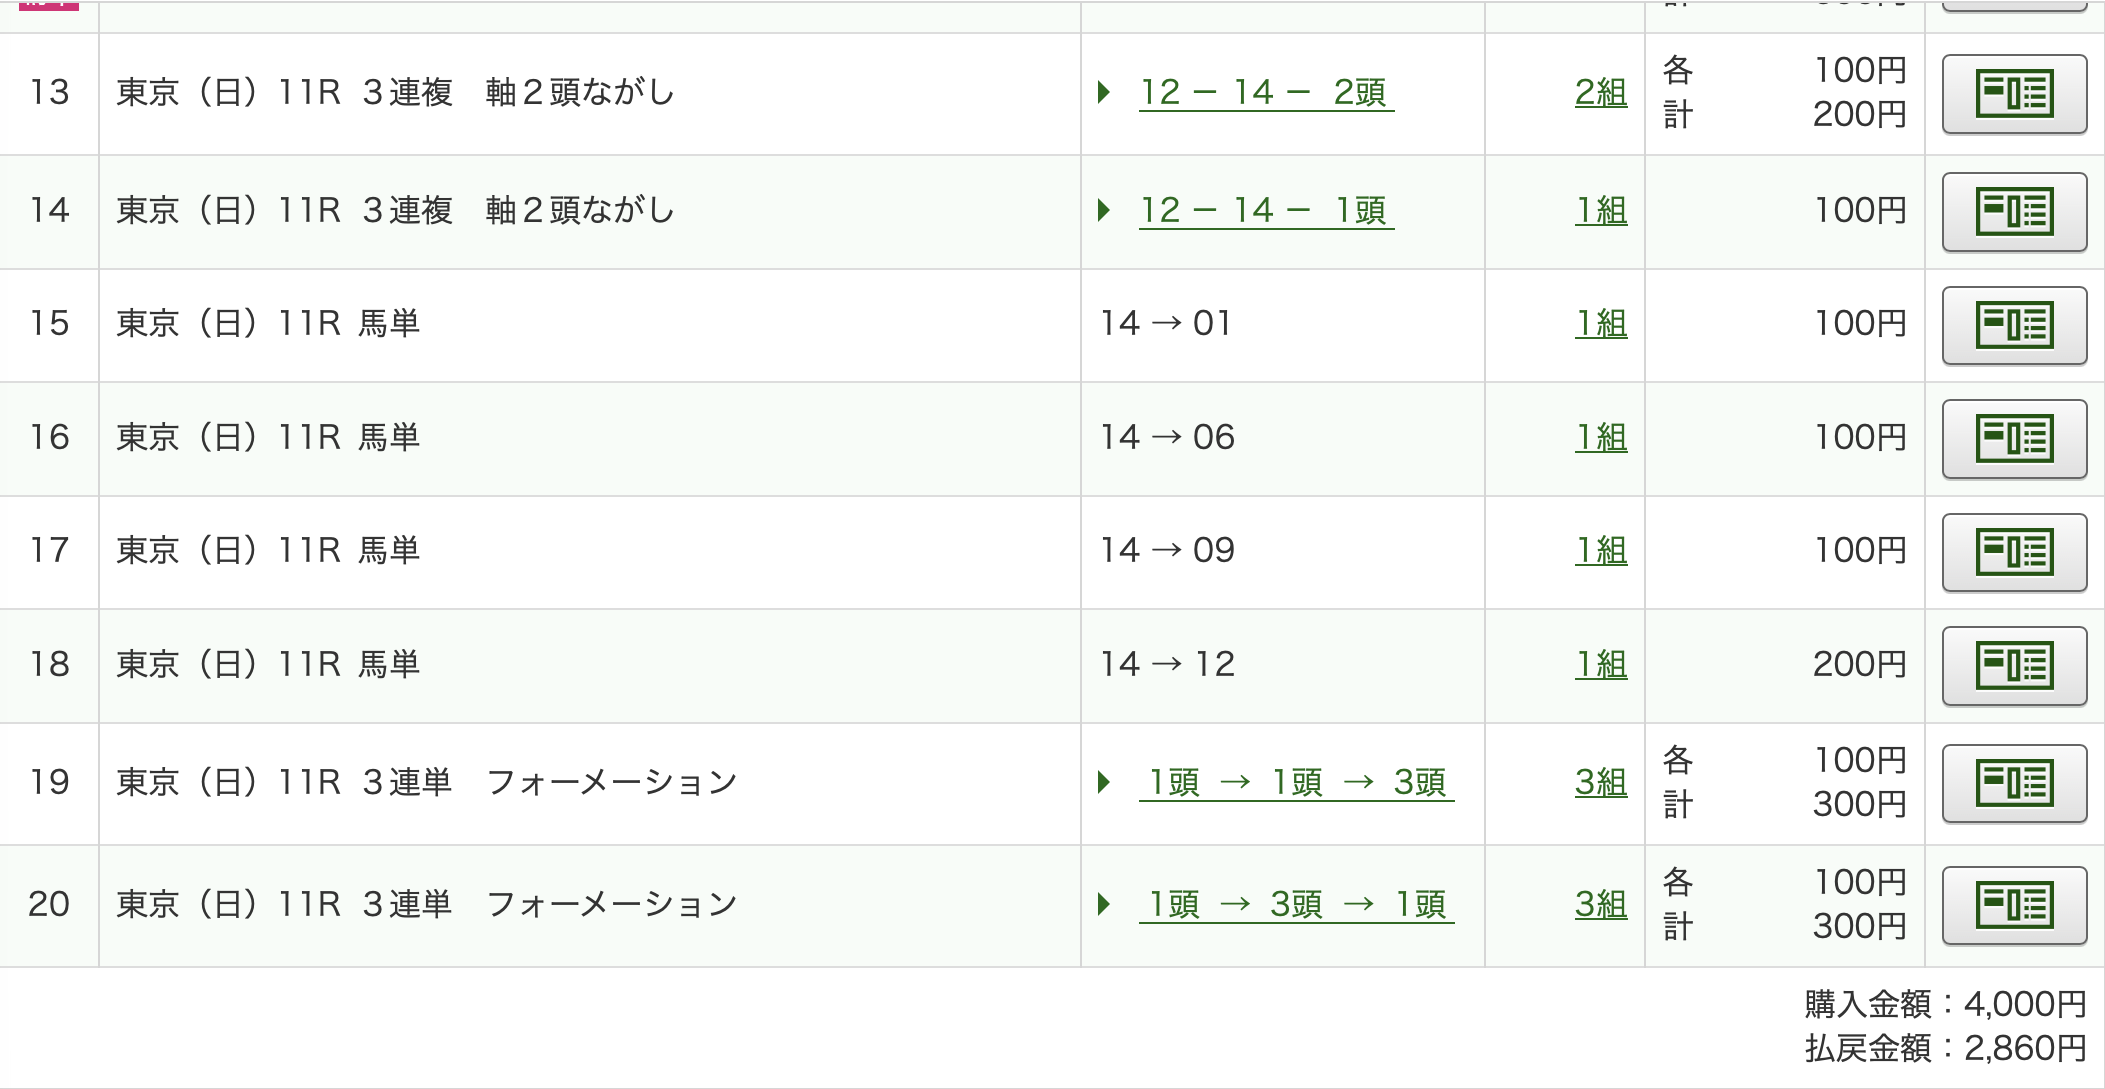Open ticket icon for row 19
Screen dimensions: 2105x1089
pyautogui.click(x=2013, y=783)
